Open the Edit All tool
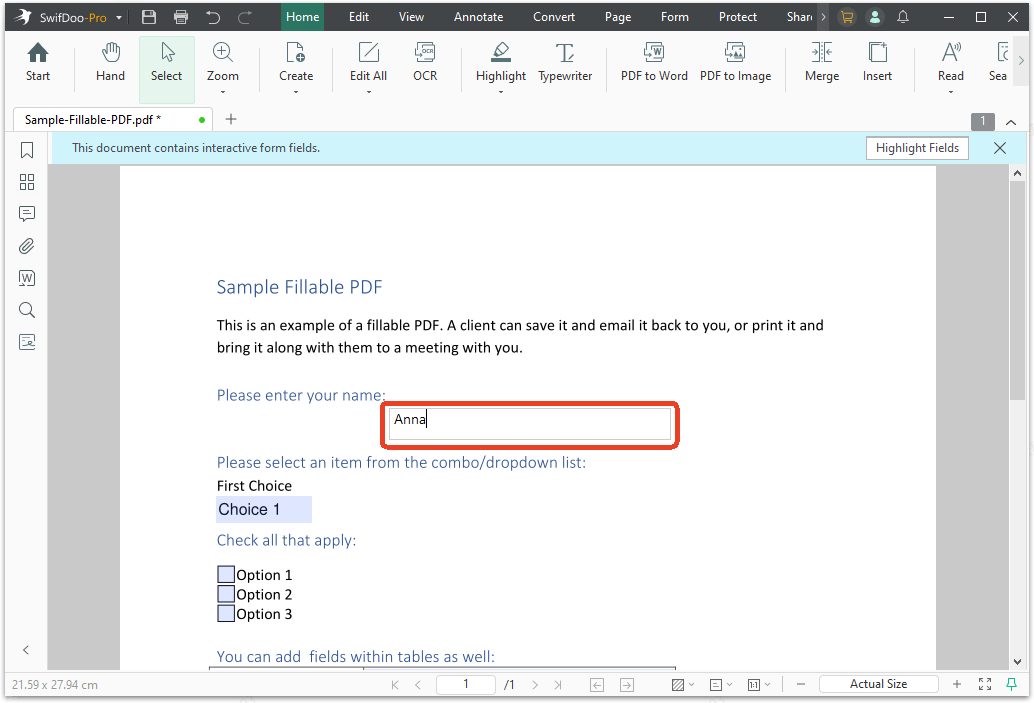 coord(368,63)
